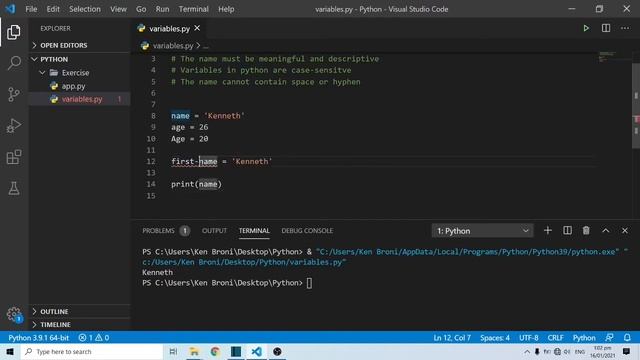640x360 pixels.
Task: Open the Windows Start menu
Action: click(10, 351)
